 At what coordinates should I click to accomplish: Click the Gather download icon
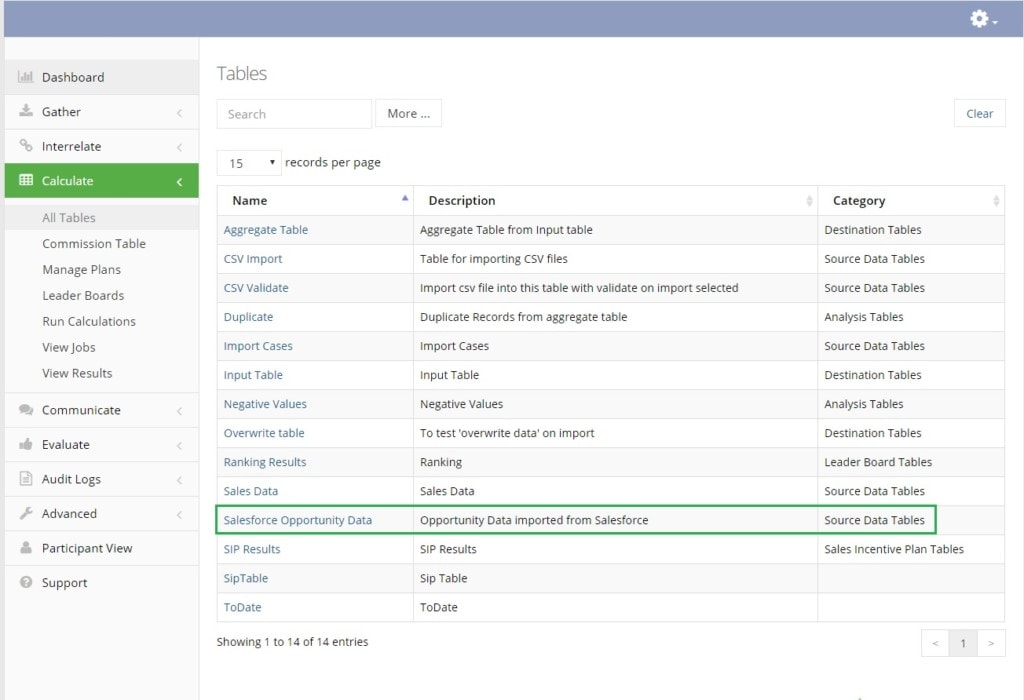coord(25,110)
